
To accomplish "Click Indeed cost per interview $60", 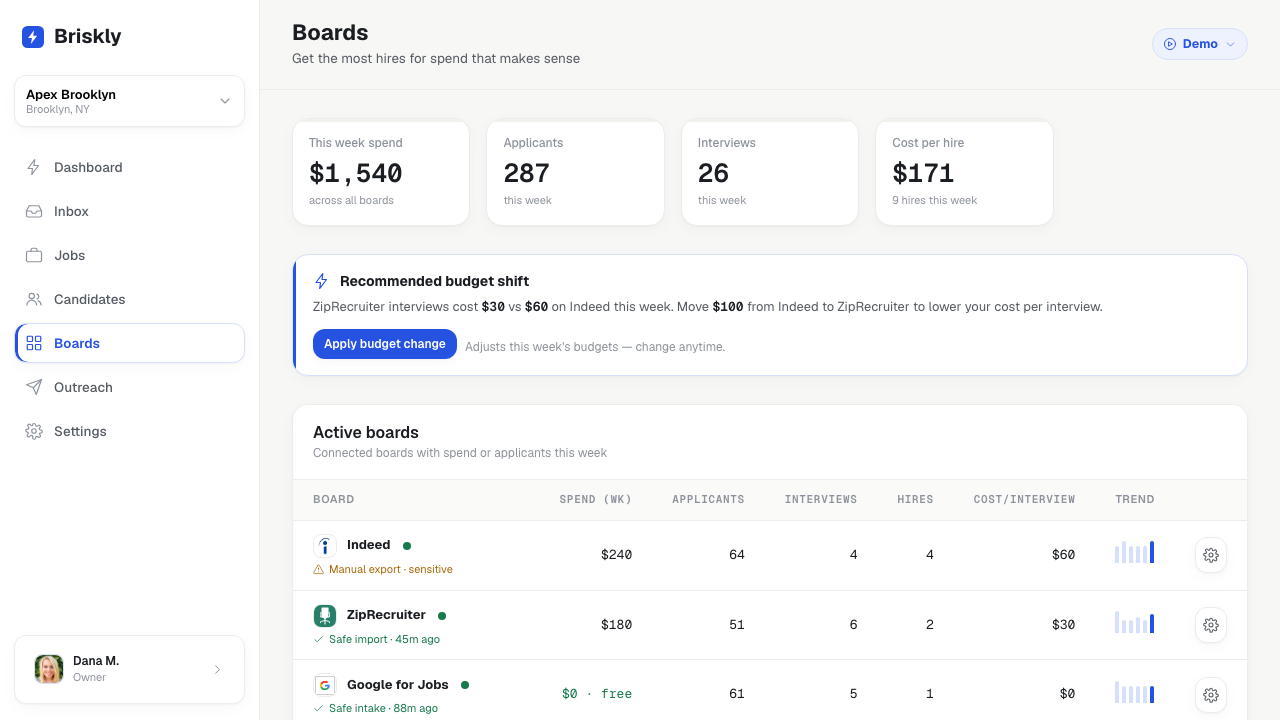I will 1063,555.
